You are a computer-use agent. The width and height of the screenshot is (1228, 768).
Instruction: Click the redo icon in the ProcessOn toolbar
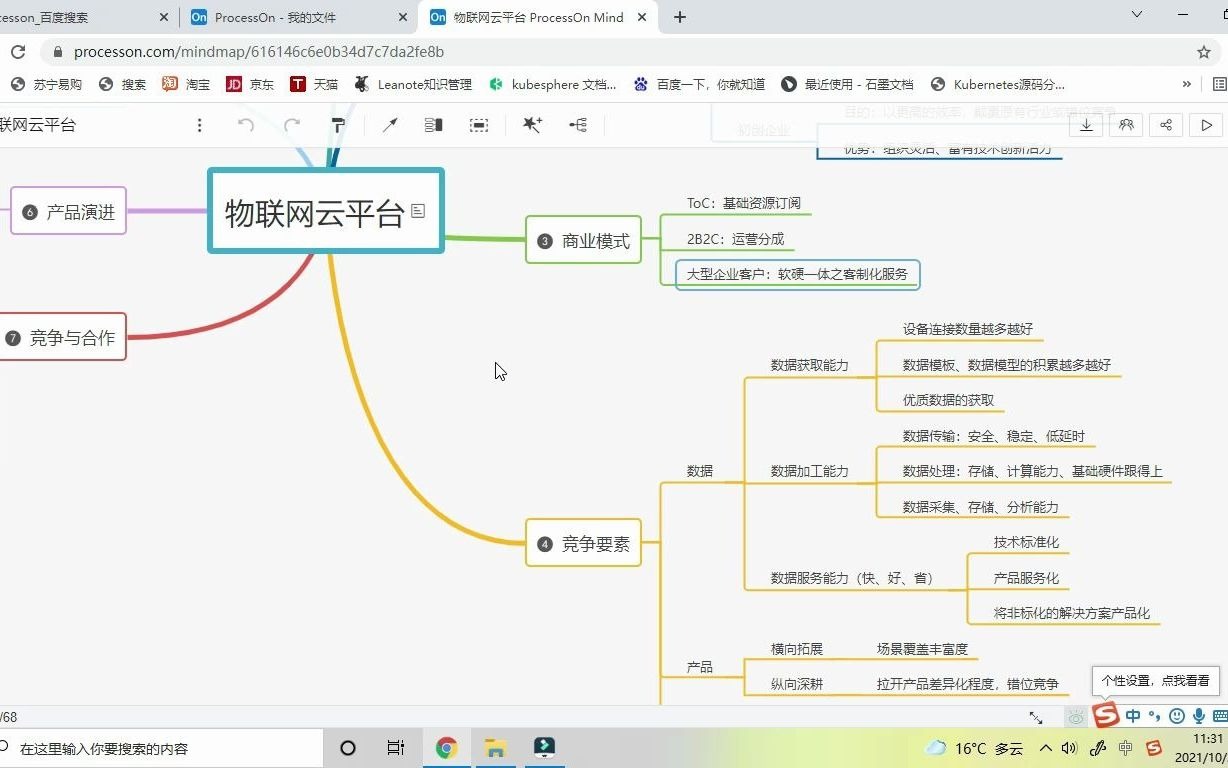292,125
